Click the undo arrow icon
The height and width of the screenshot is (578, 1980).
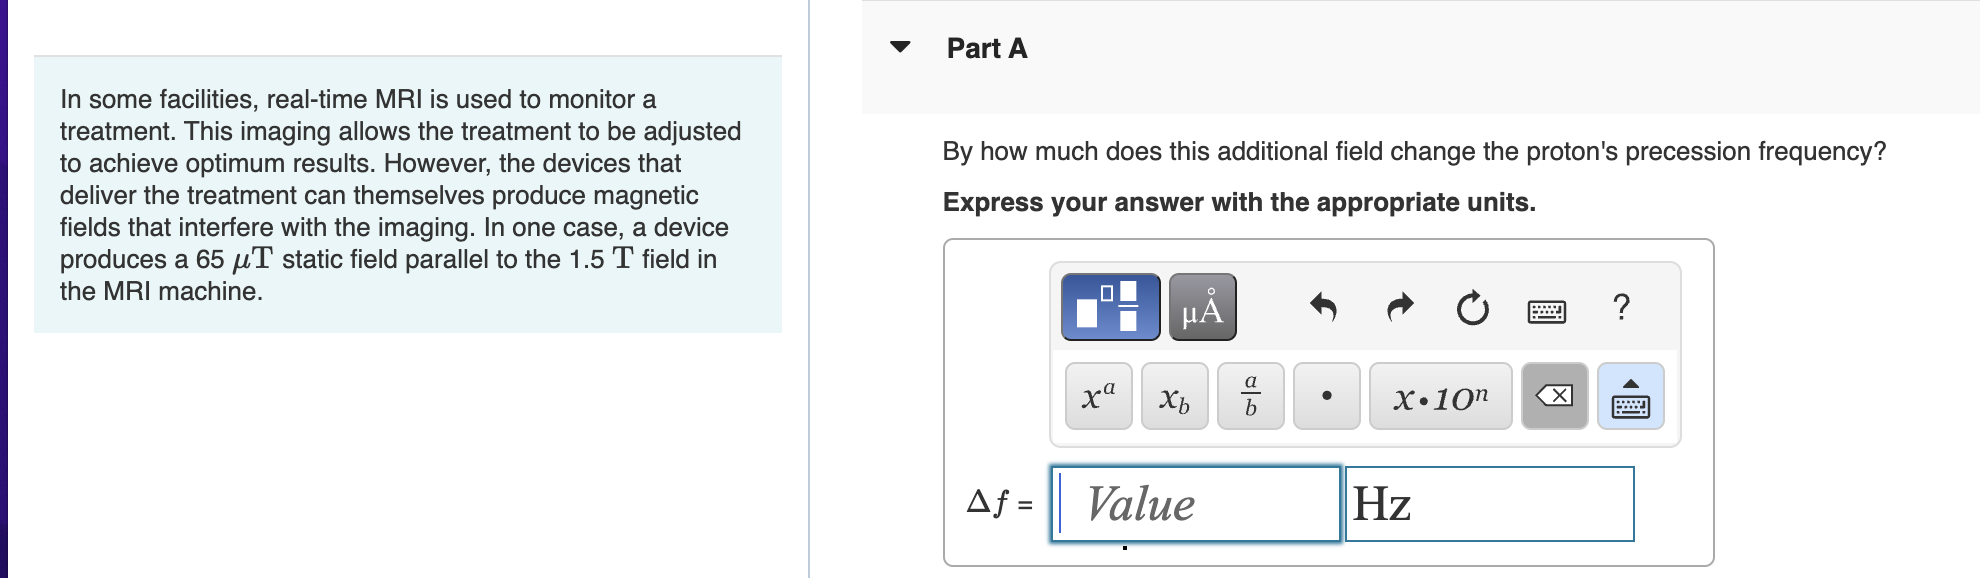1323,307
